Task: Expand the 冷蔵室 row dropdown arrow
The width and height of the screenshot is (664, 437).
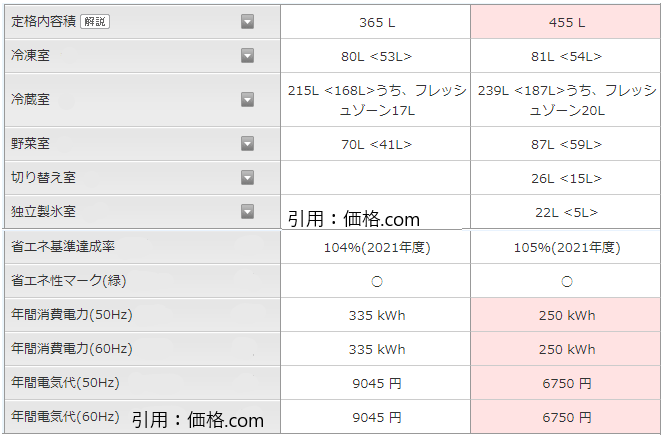Action: click(247, 99)
